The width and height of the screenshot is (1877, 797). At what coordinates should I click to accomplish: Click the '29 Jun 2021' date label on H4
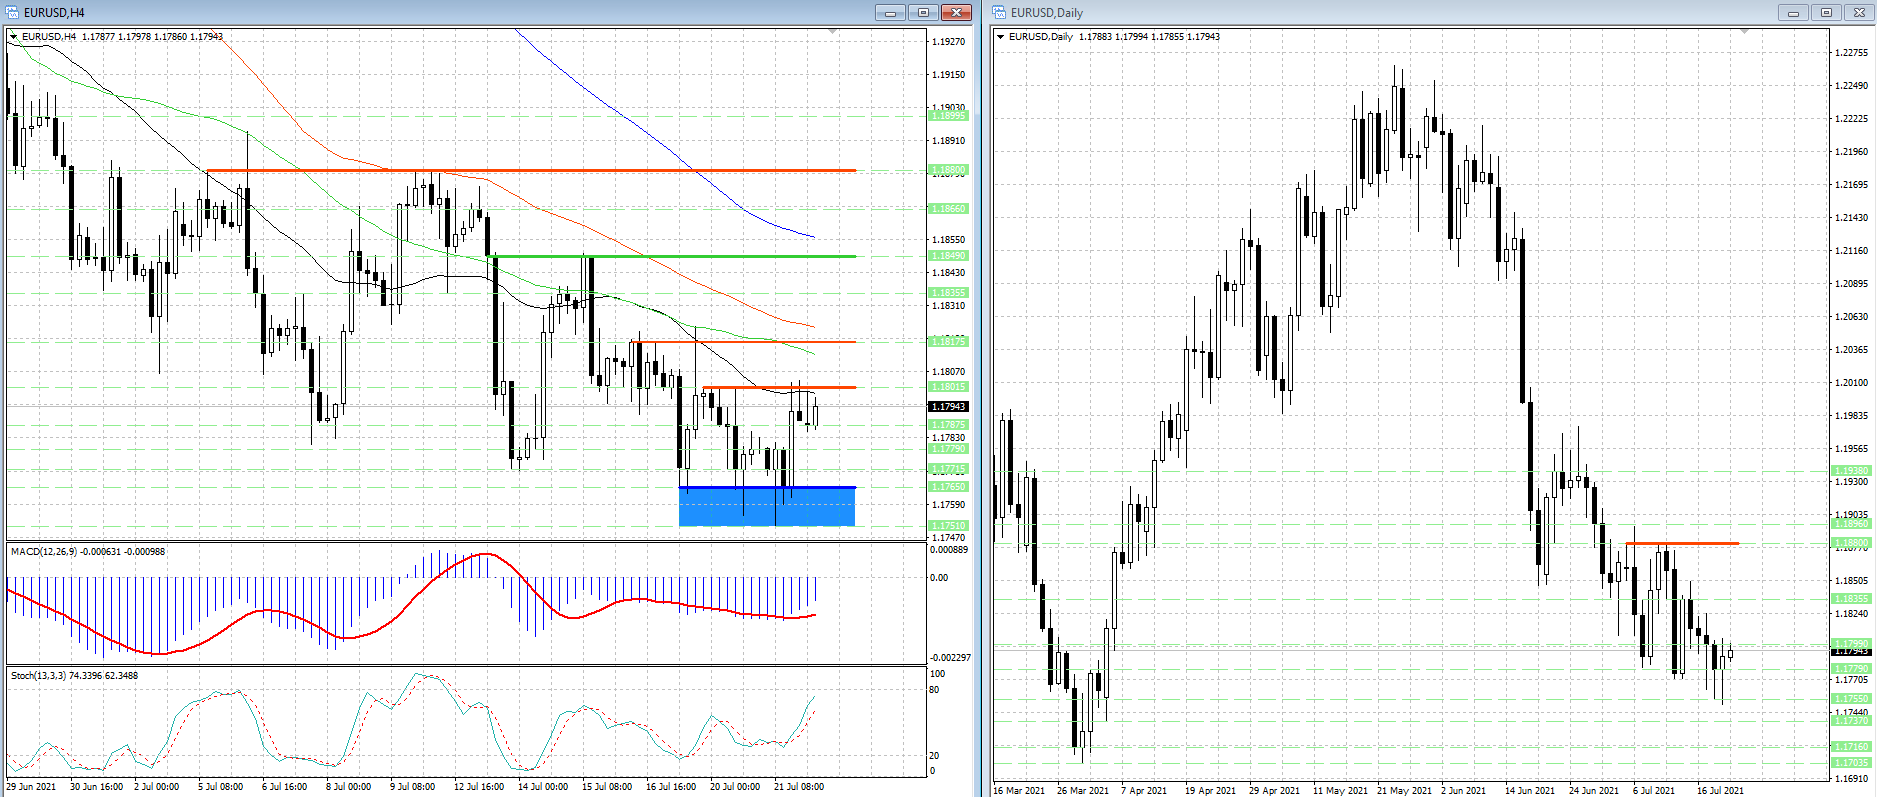(31, 787)
